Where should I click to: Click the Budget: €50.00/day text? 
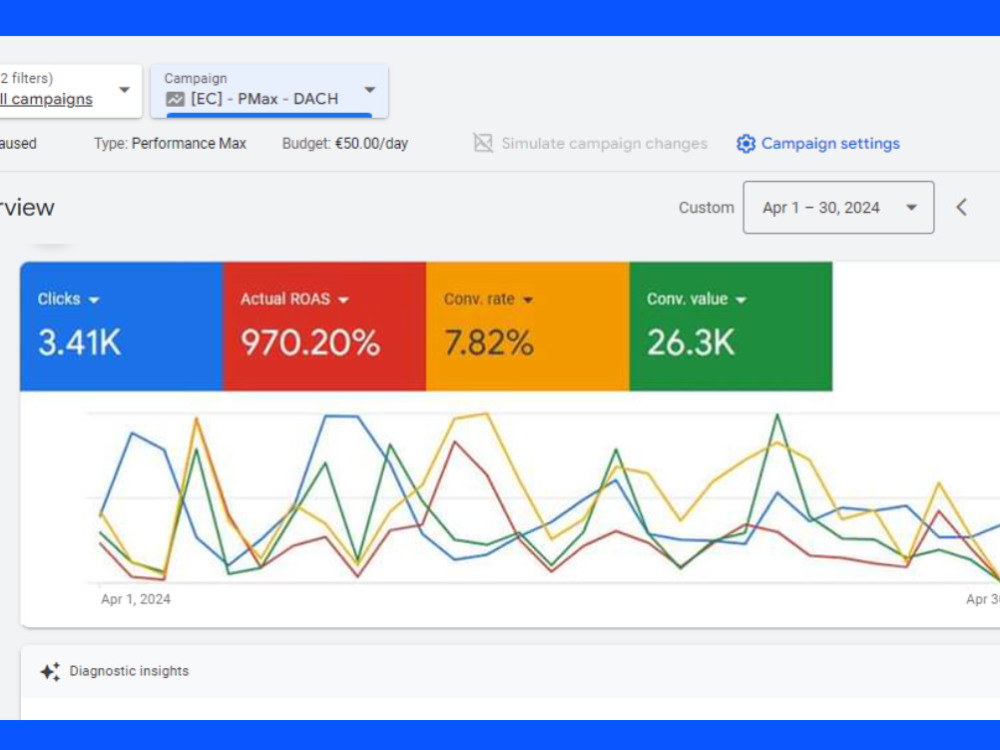(345, 143)
